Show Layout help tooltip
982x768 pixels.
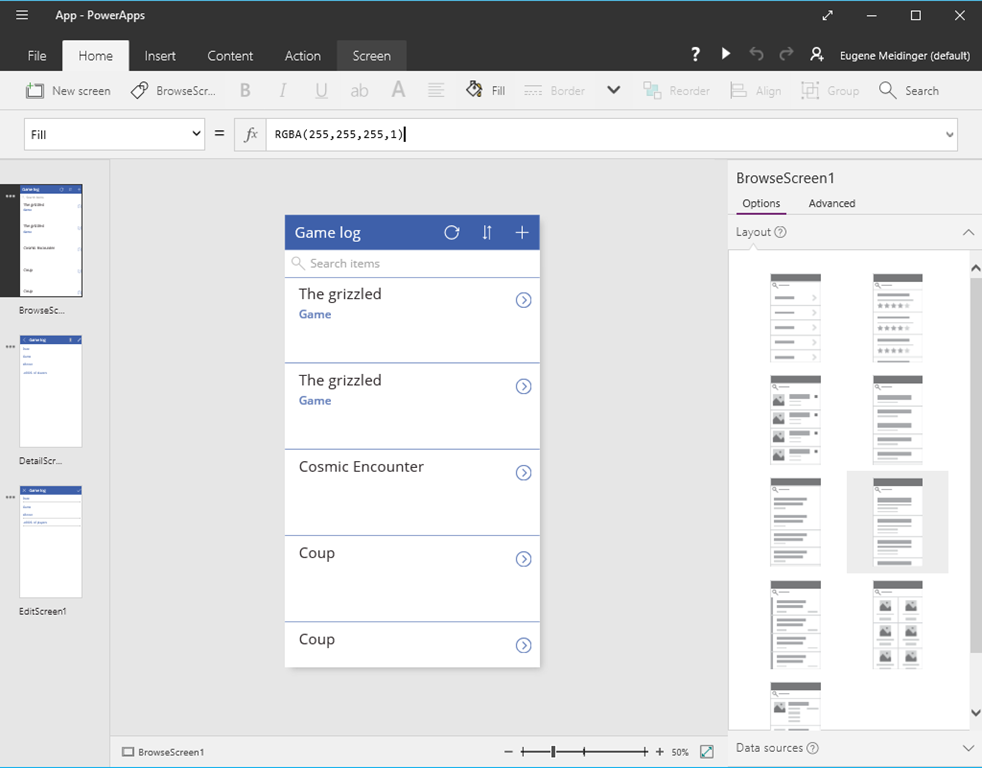[x=780, y=232]
